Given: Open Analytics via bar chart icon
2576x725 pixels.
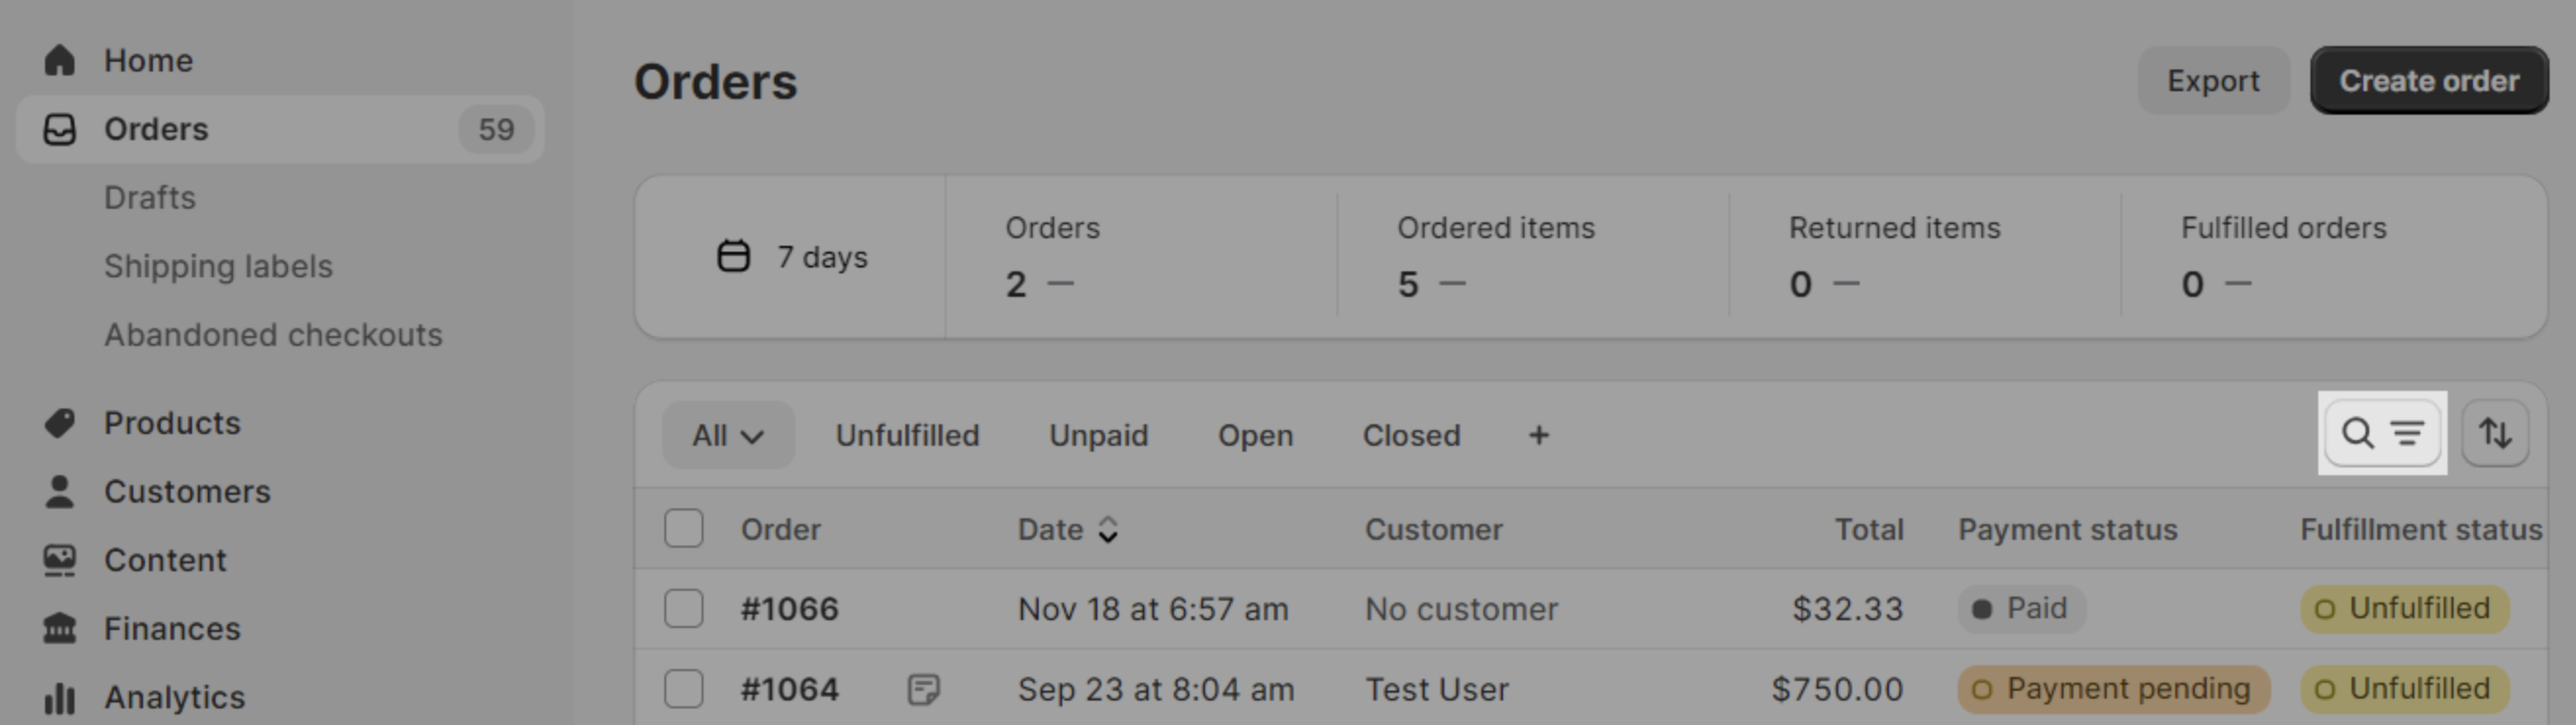Looking at the screenshot, I should point(59,697).
